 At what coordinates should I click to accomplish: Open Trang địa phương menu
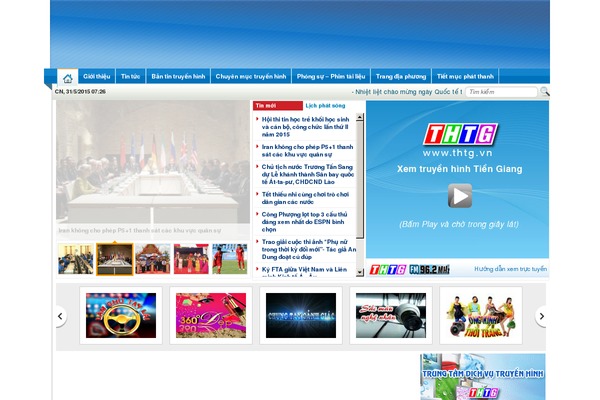401,76
